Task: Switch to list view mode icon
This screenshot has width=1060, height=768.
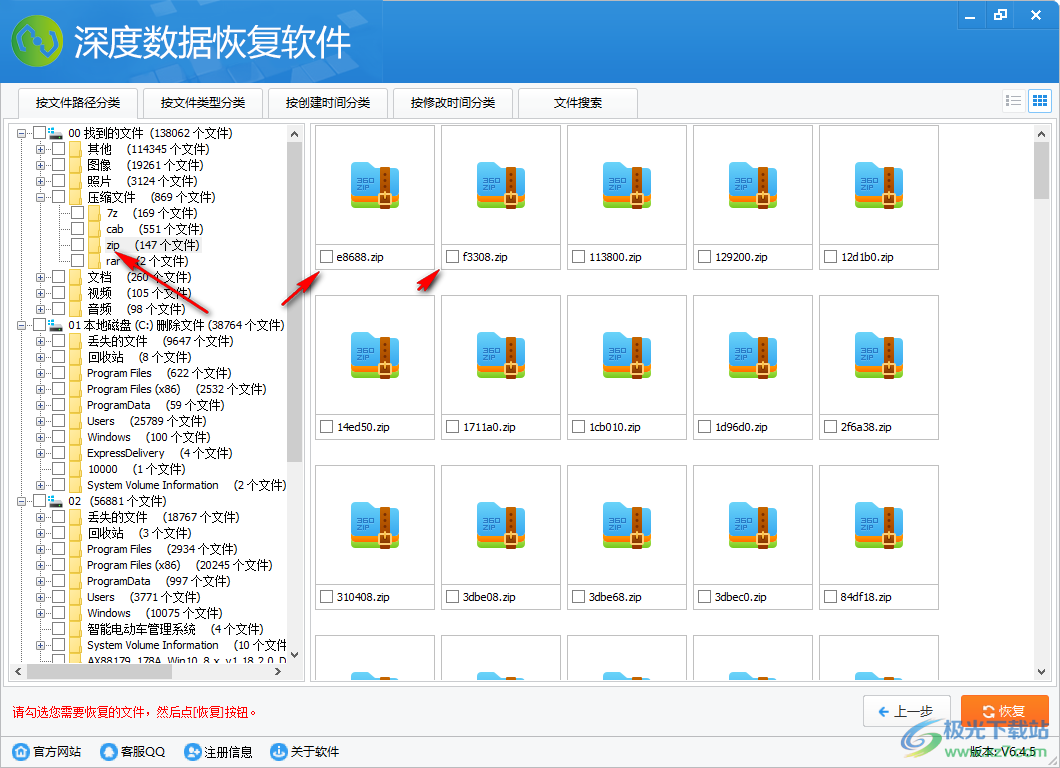Action: pyautogui.click(x=1014, y=101)
